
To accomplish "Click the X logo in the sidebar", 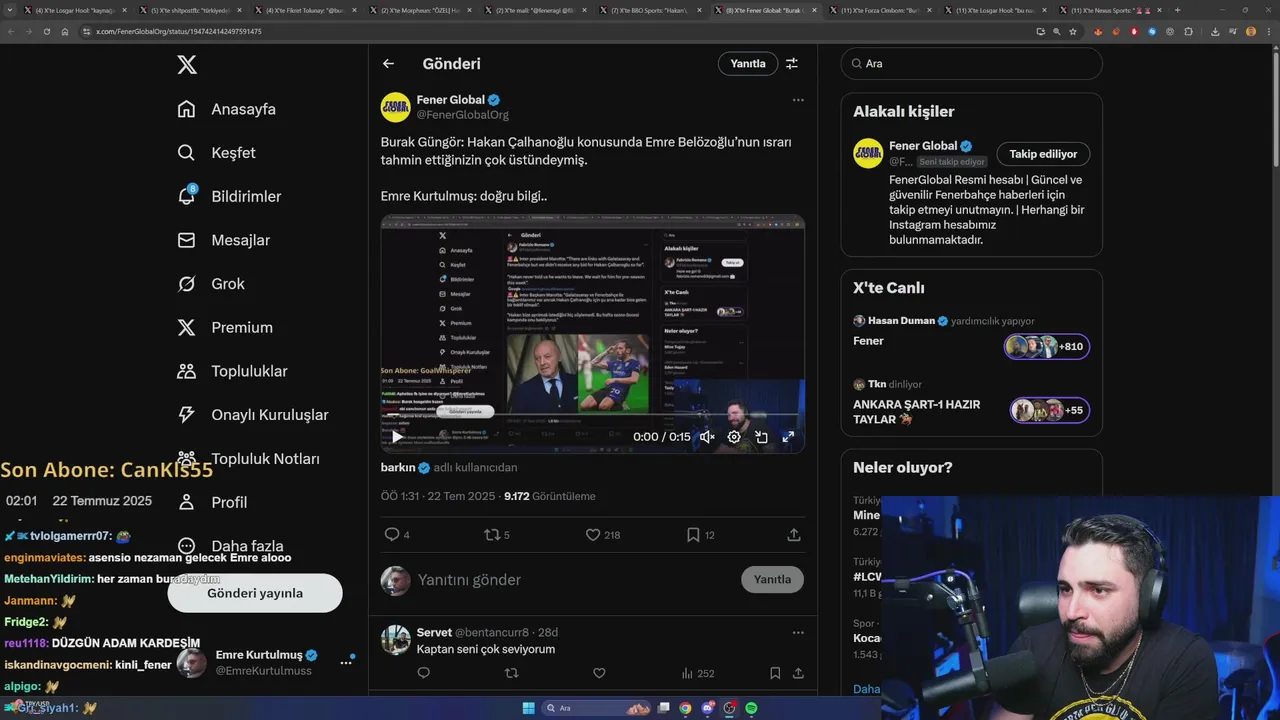I will tap(187, 65).
